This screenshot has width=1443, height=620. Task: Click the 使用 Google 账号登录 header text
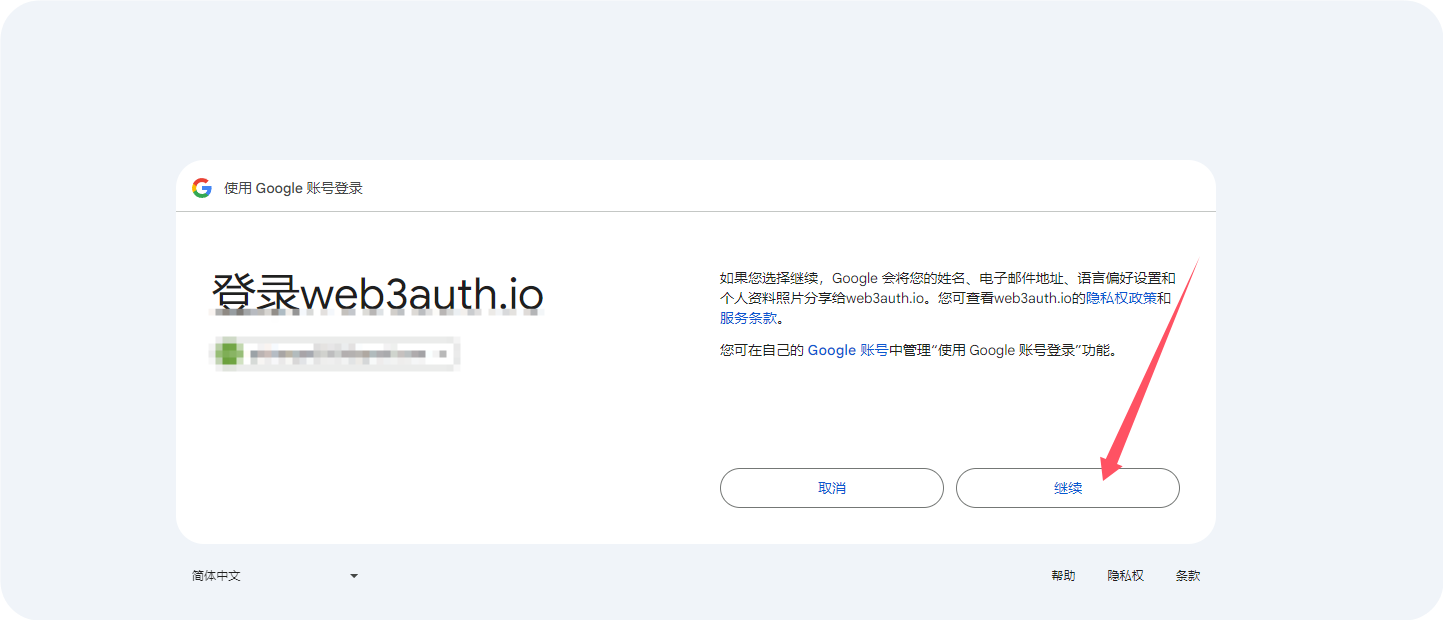click(x=293, y=188)
